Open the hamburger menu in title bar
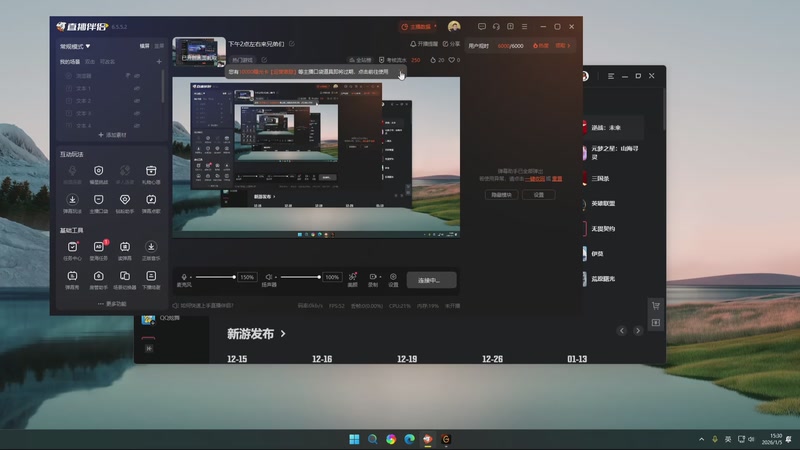Viewport: 800px width, 450px height. click(524, 27)
